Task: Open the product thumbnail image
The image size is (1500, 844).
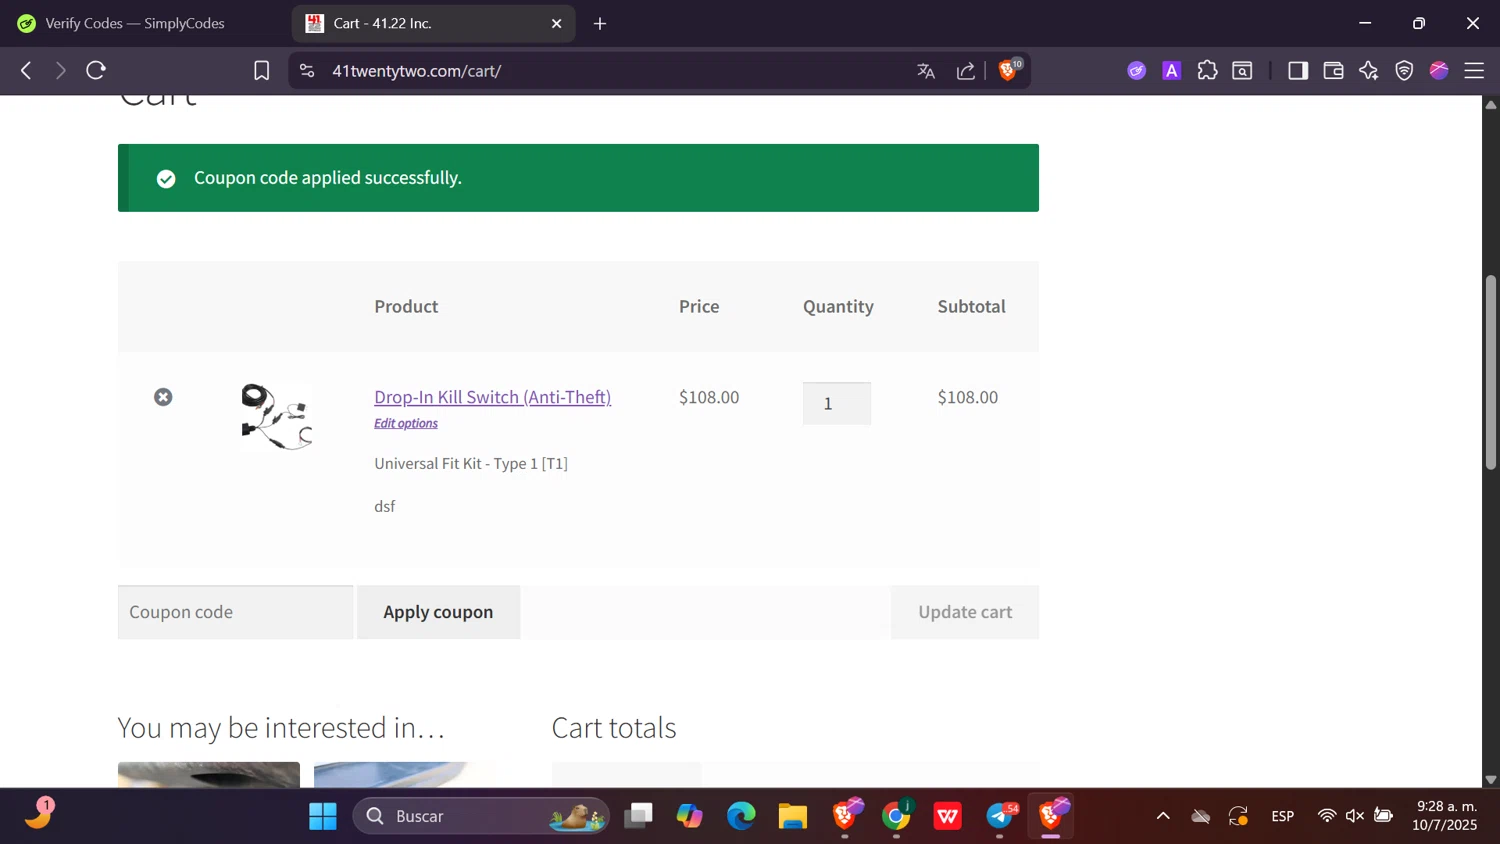Action: point(276,416)
